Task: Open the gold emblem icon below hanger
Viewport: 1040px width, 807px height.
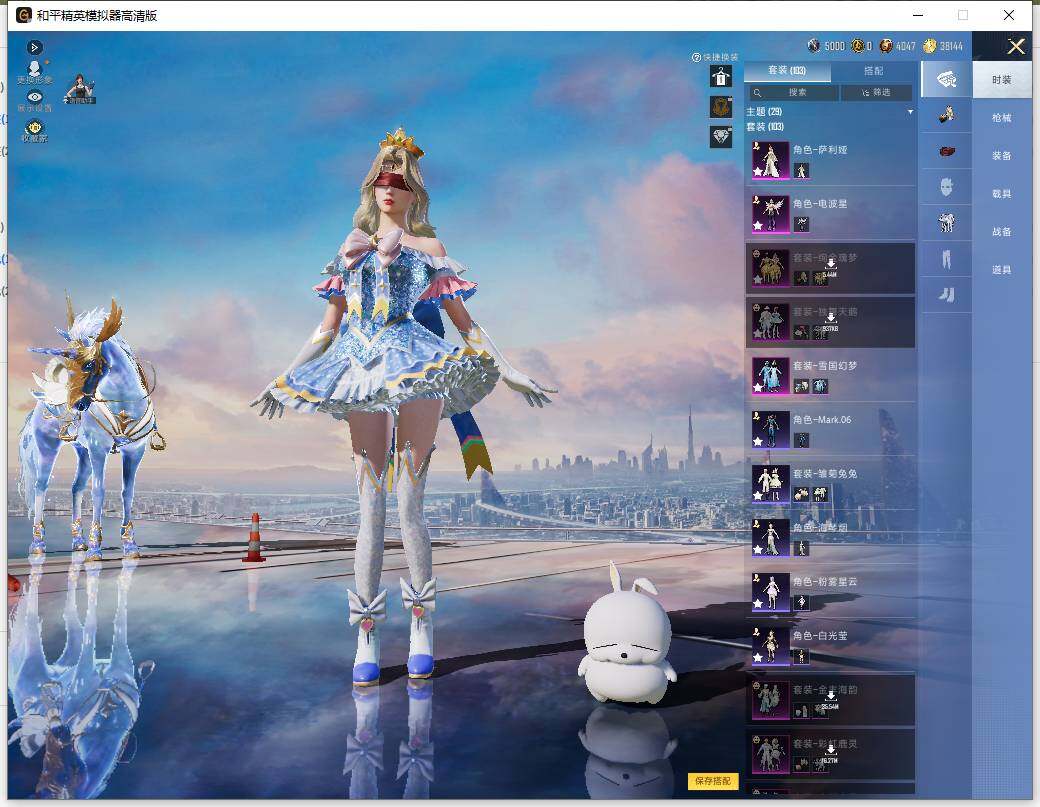Action: (x=721, y=107)
